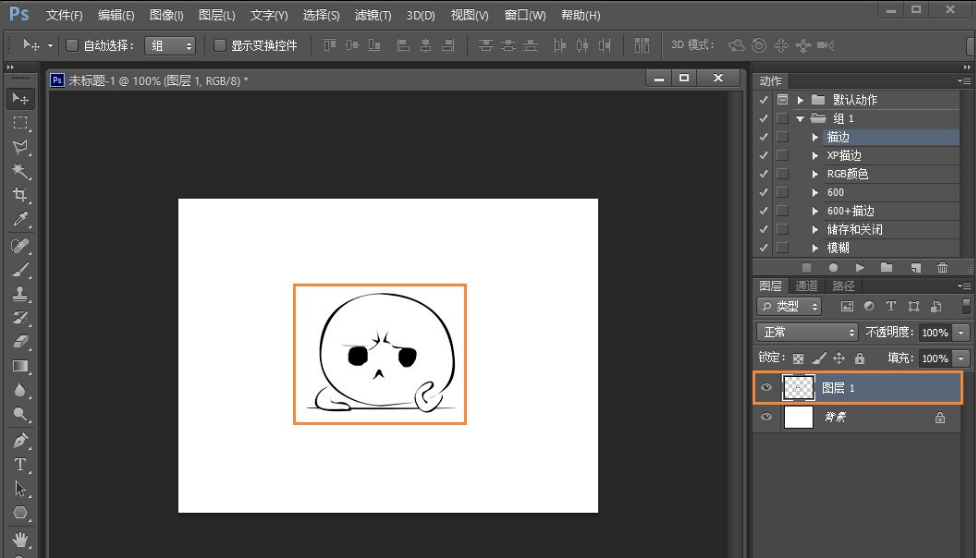Screen dimensions: 976x558
Task: Click the lock transparent pixels icon
Action: click(798, 358)
